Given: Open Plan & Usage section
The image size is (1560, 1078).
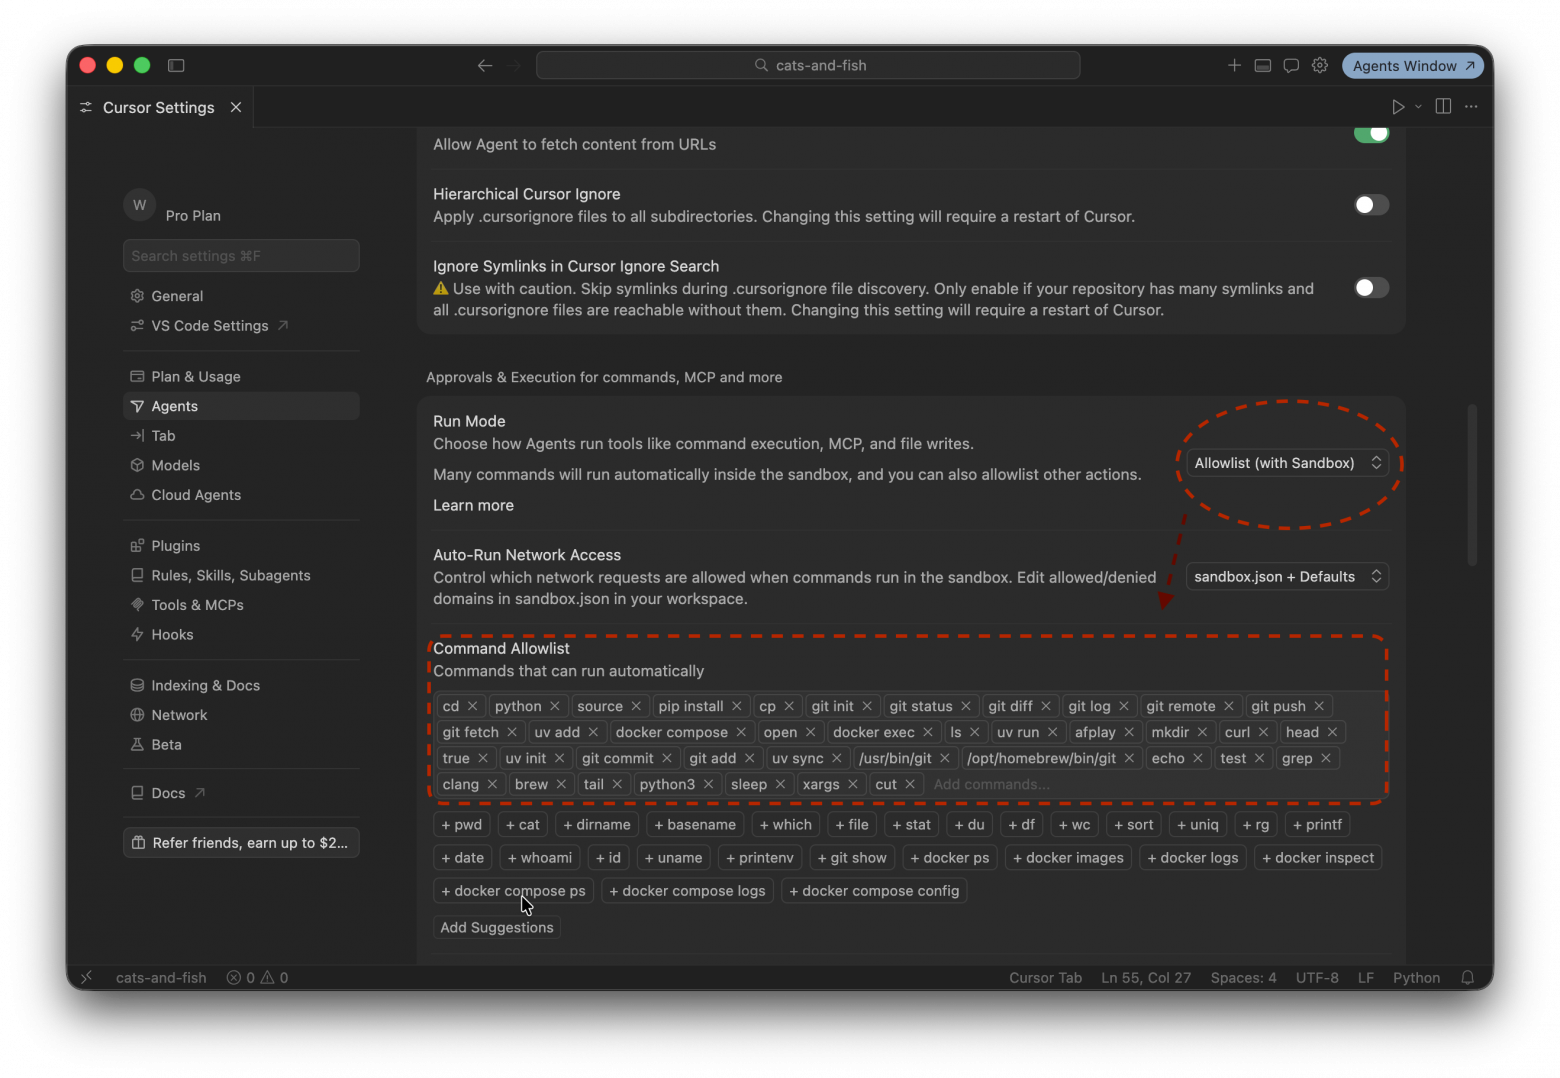Looking at the screenshot, I should [241, 377].
